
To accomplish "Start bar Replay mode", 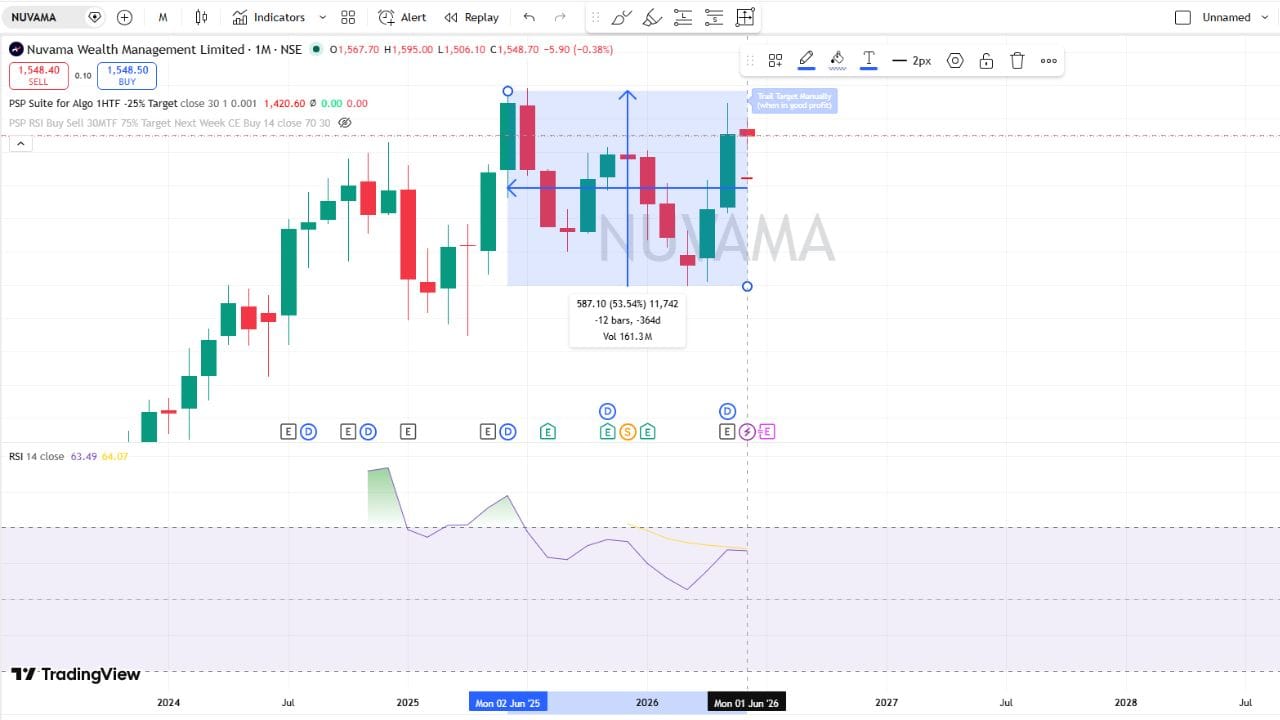I will tap(471, 17).
